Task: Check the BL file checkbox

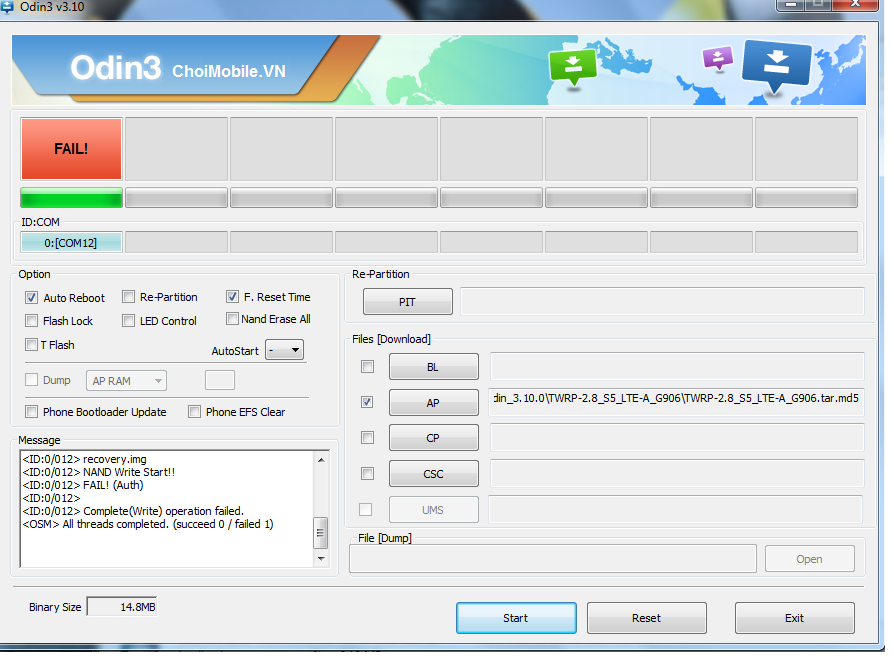Action: pyautogui.click(x=367, y=367)
